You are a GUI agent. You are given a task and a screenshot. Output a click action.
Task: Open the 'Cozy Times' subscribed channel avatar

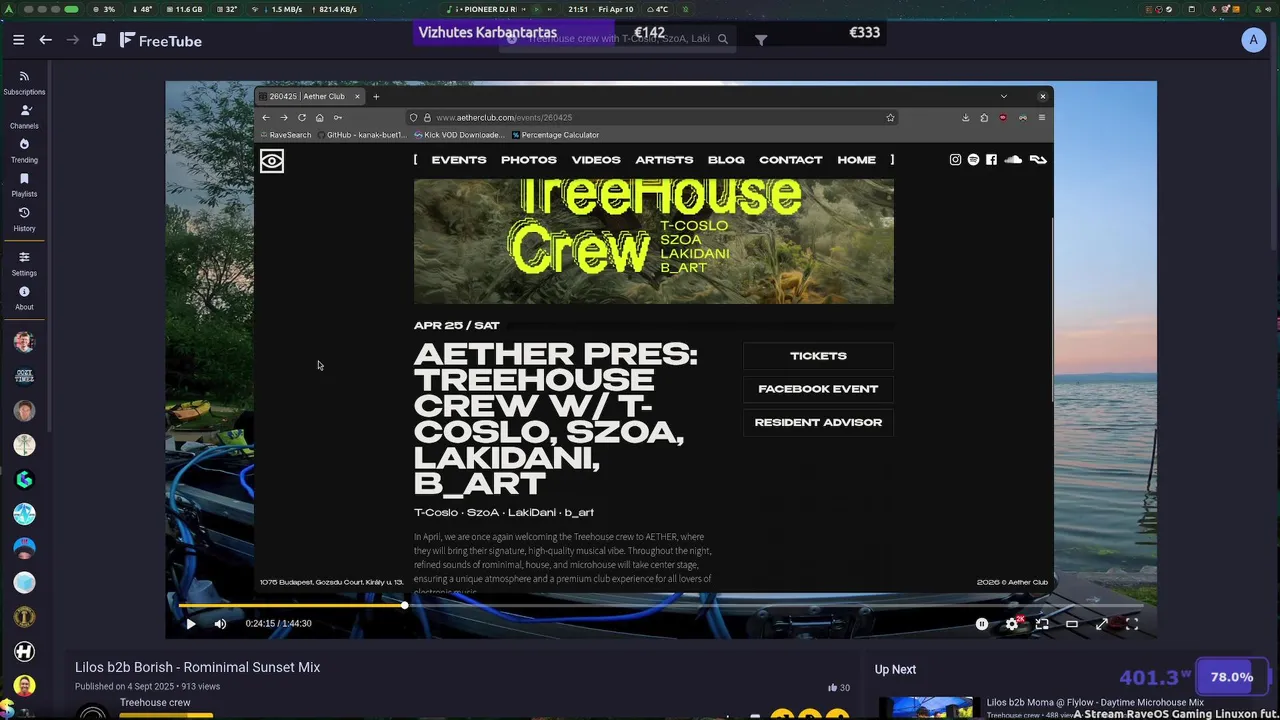(24, 376)
